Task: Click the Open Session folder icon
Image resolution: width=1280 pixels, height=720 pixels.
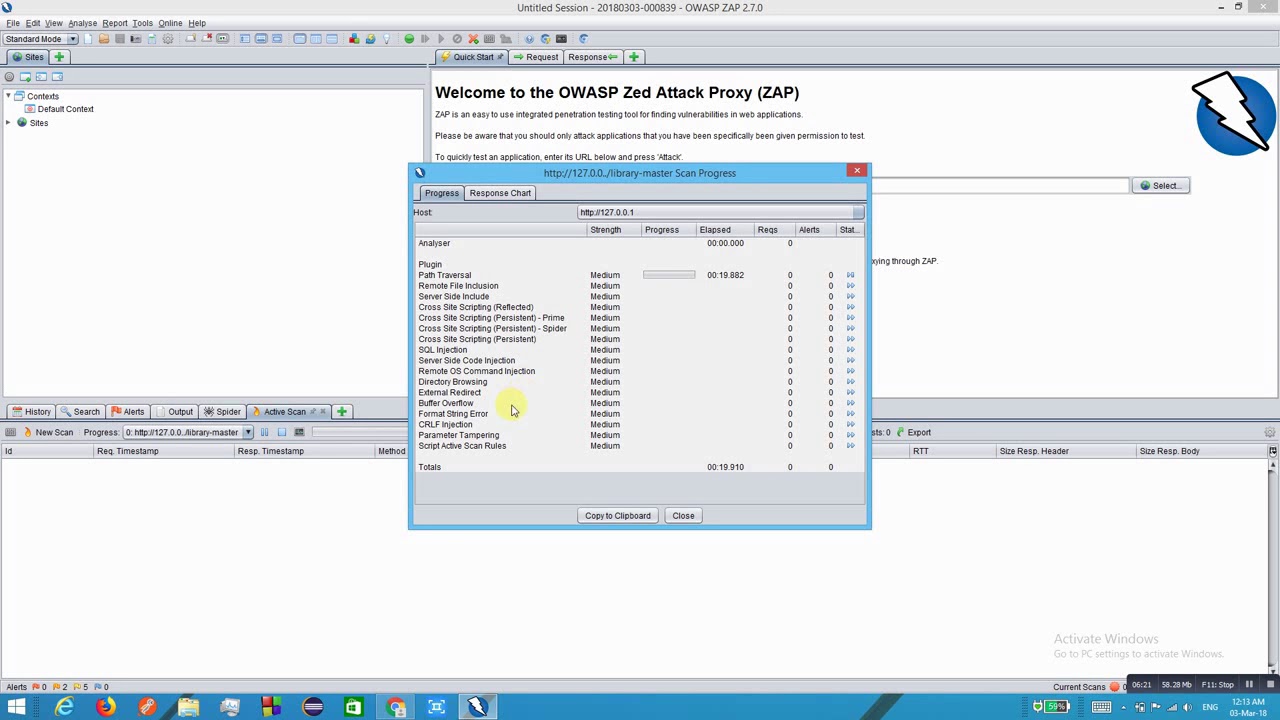Action: tap(104, 39)
